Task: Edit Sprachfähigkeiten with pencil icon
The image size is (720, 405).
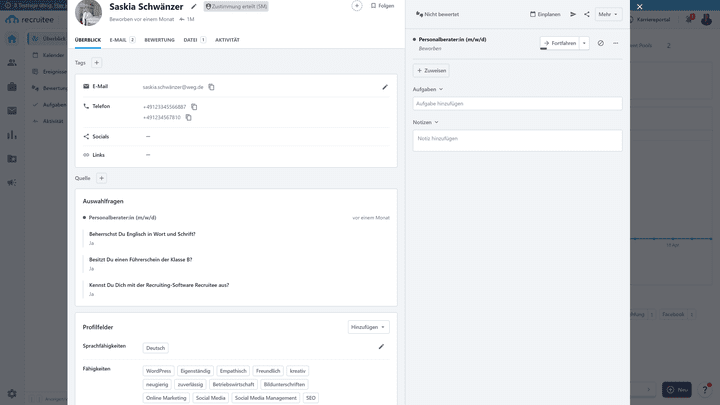Action: (x=381, y=347)
